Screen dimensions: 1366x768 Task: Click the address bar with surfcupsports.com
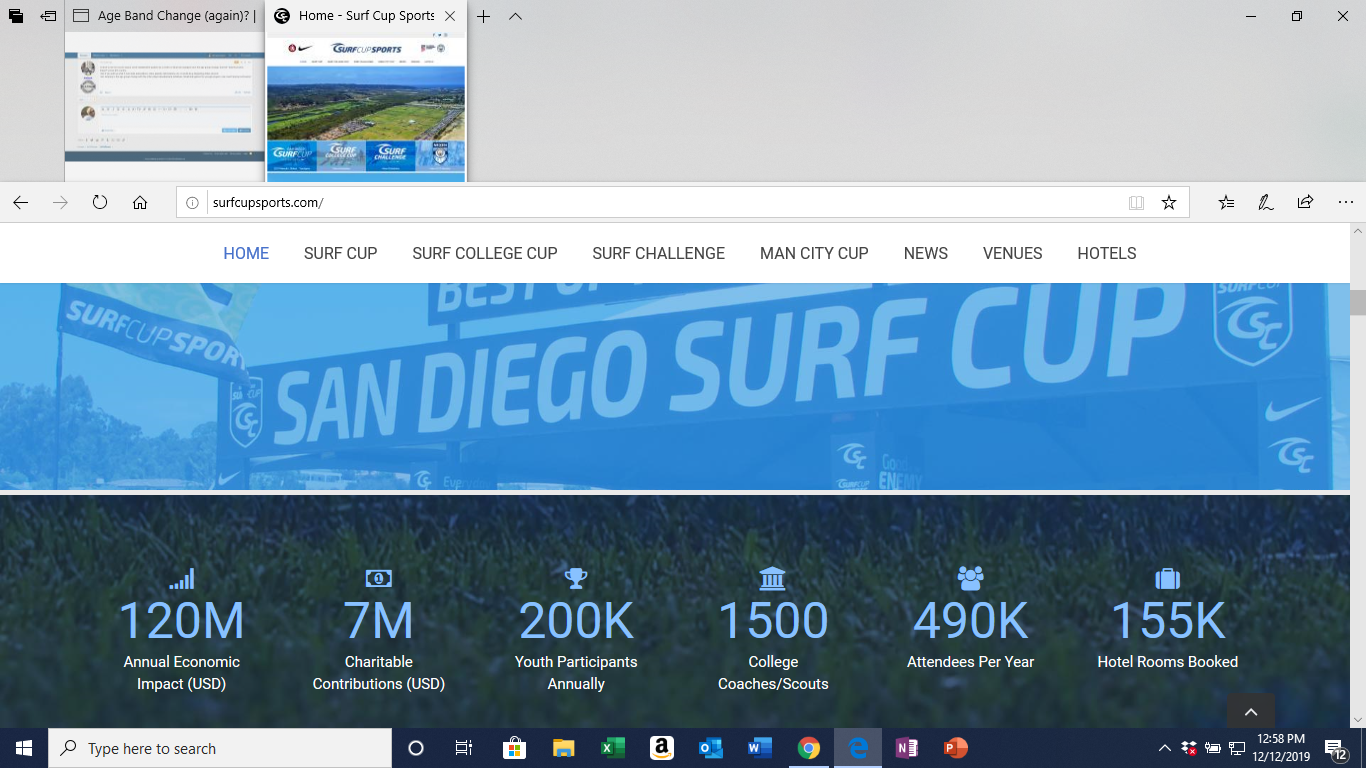660,202
